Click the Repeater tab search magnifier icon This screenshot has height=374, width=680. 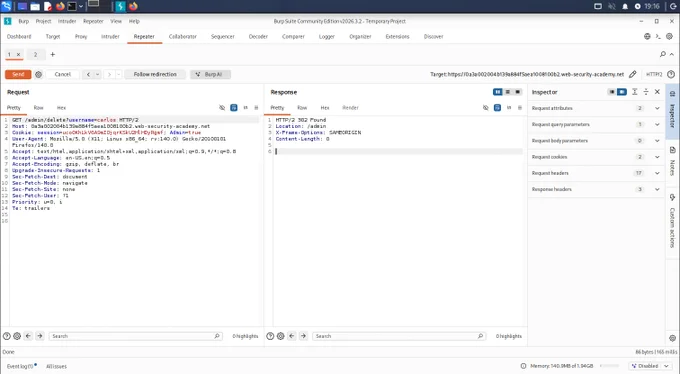(663, 54)
